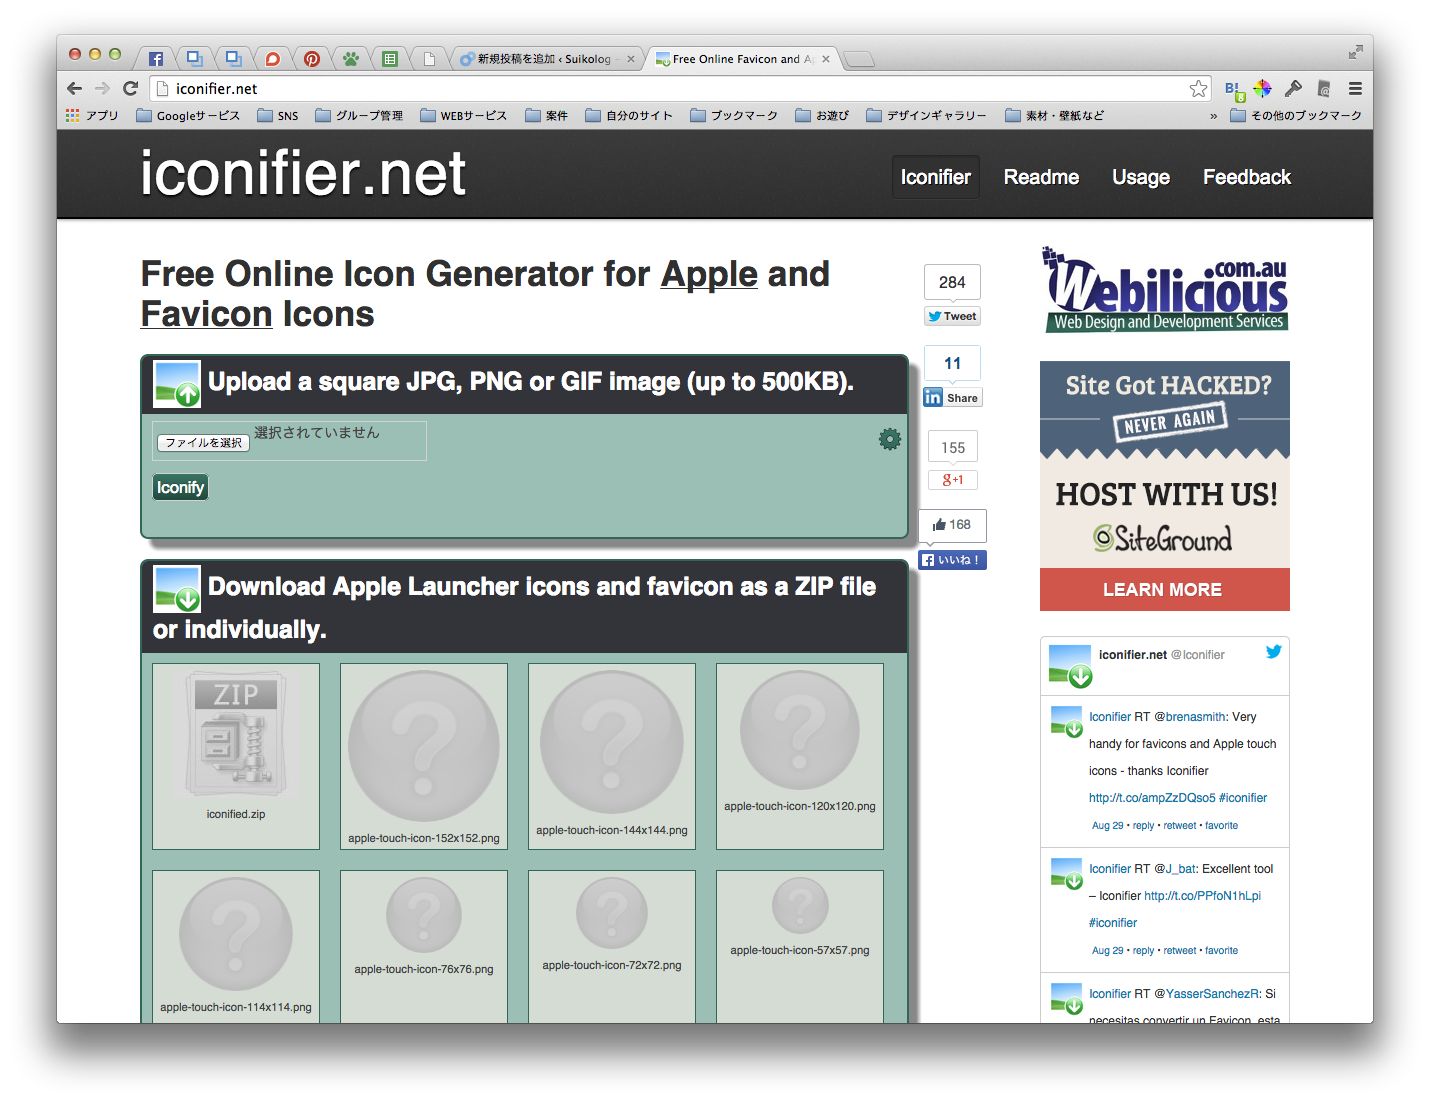Click the ファイルを選択 file chooser button

click(x=203, y=442)
